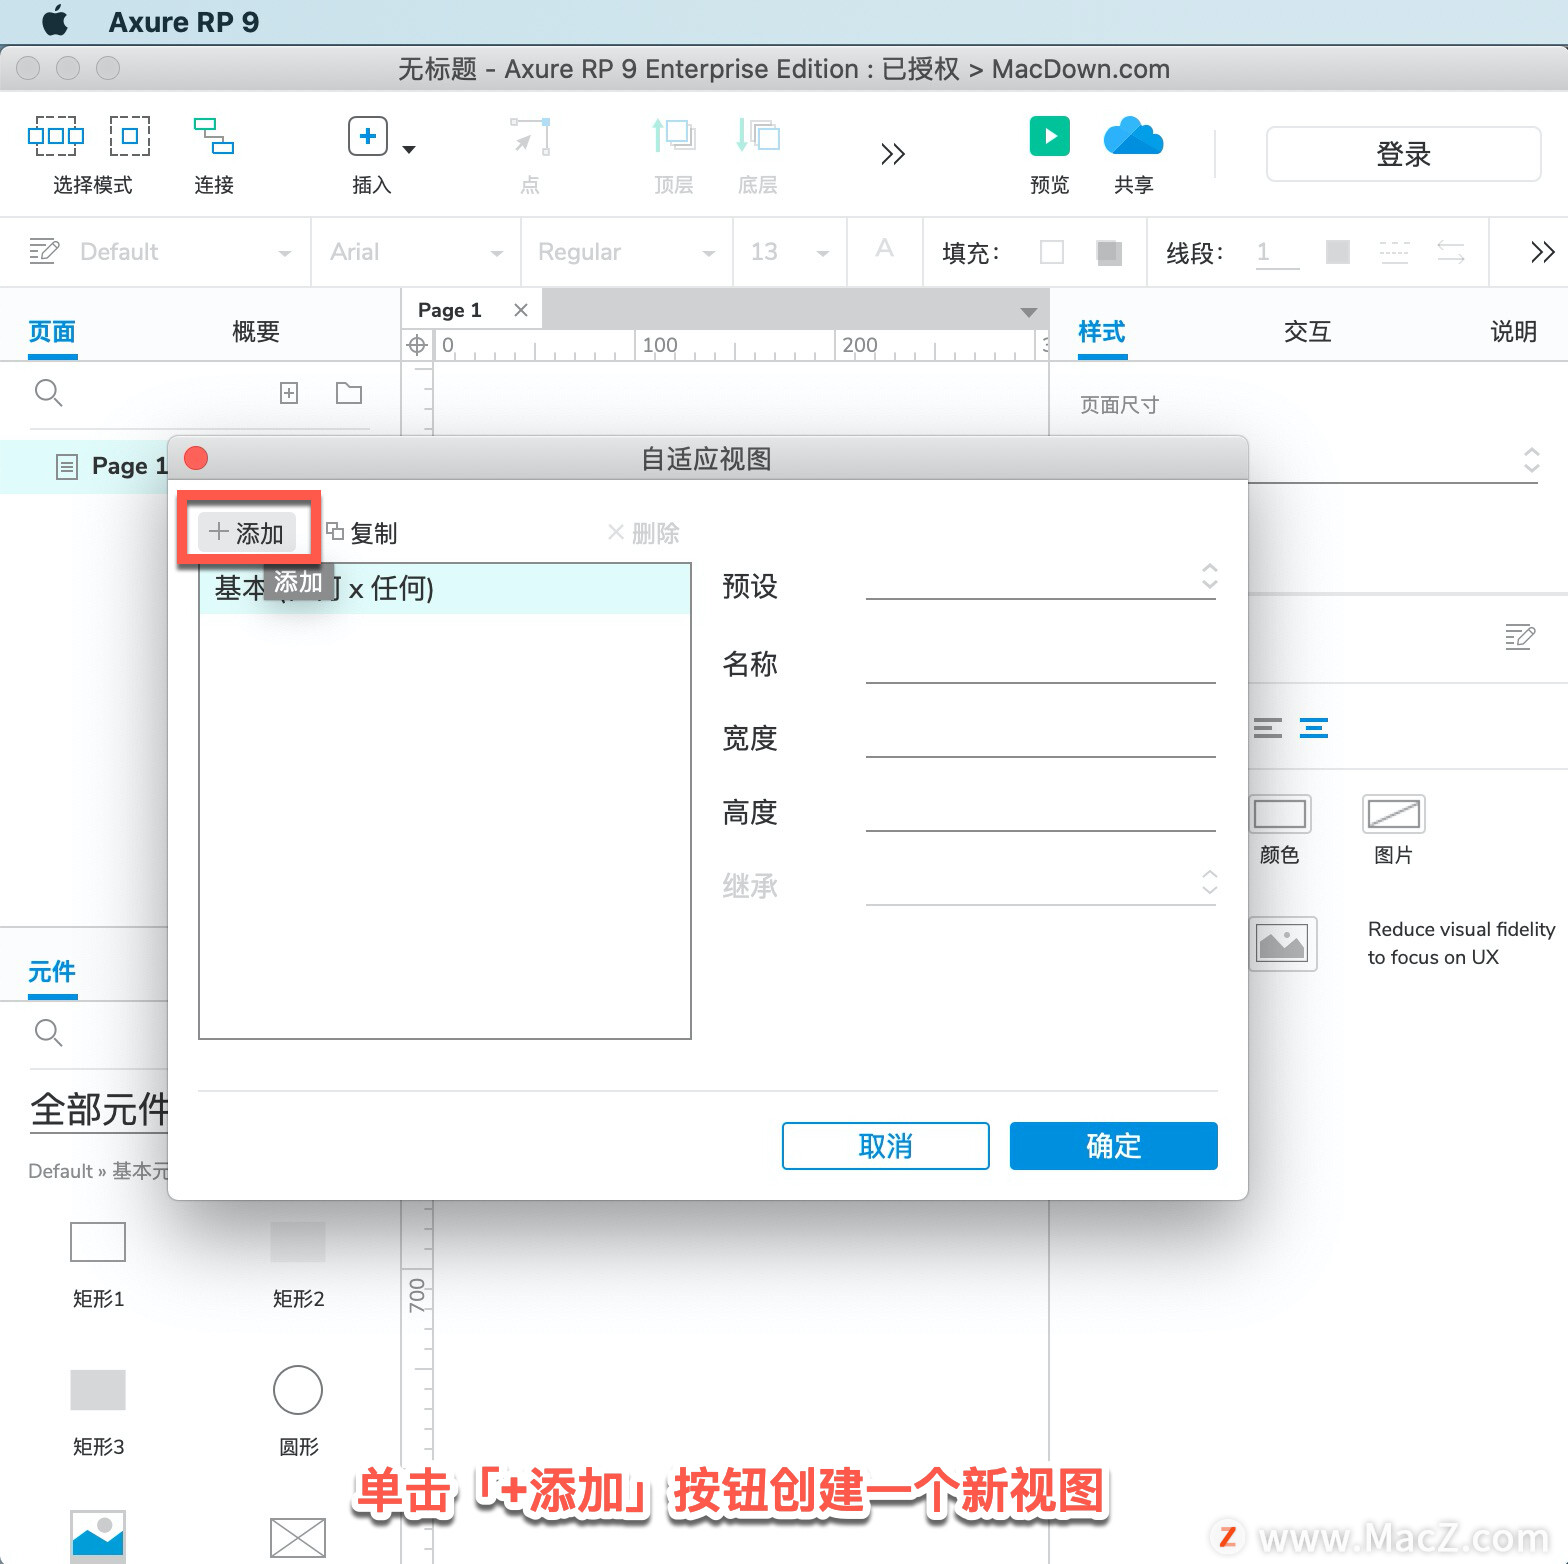
Task: Click the search icon in Pages panel
Action: pyautogui.click(x=48, y=393)
